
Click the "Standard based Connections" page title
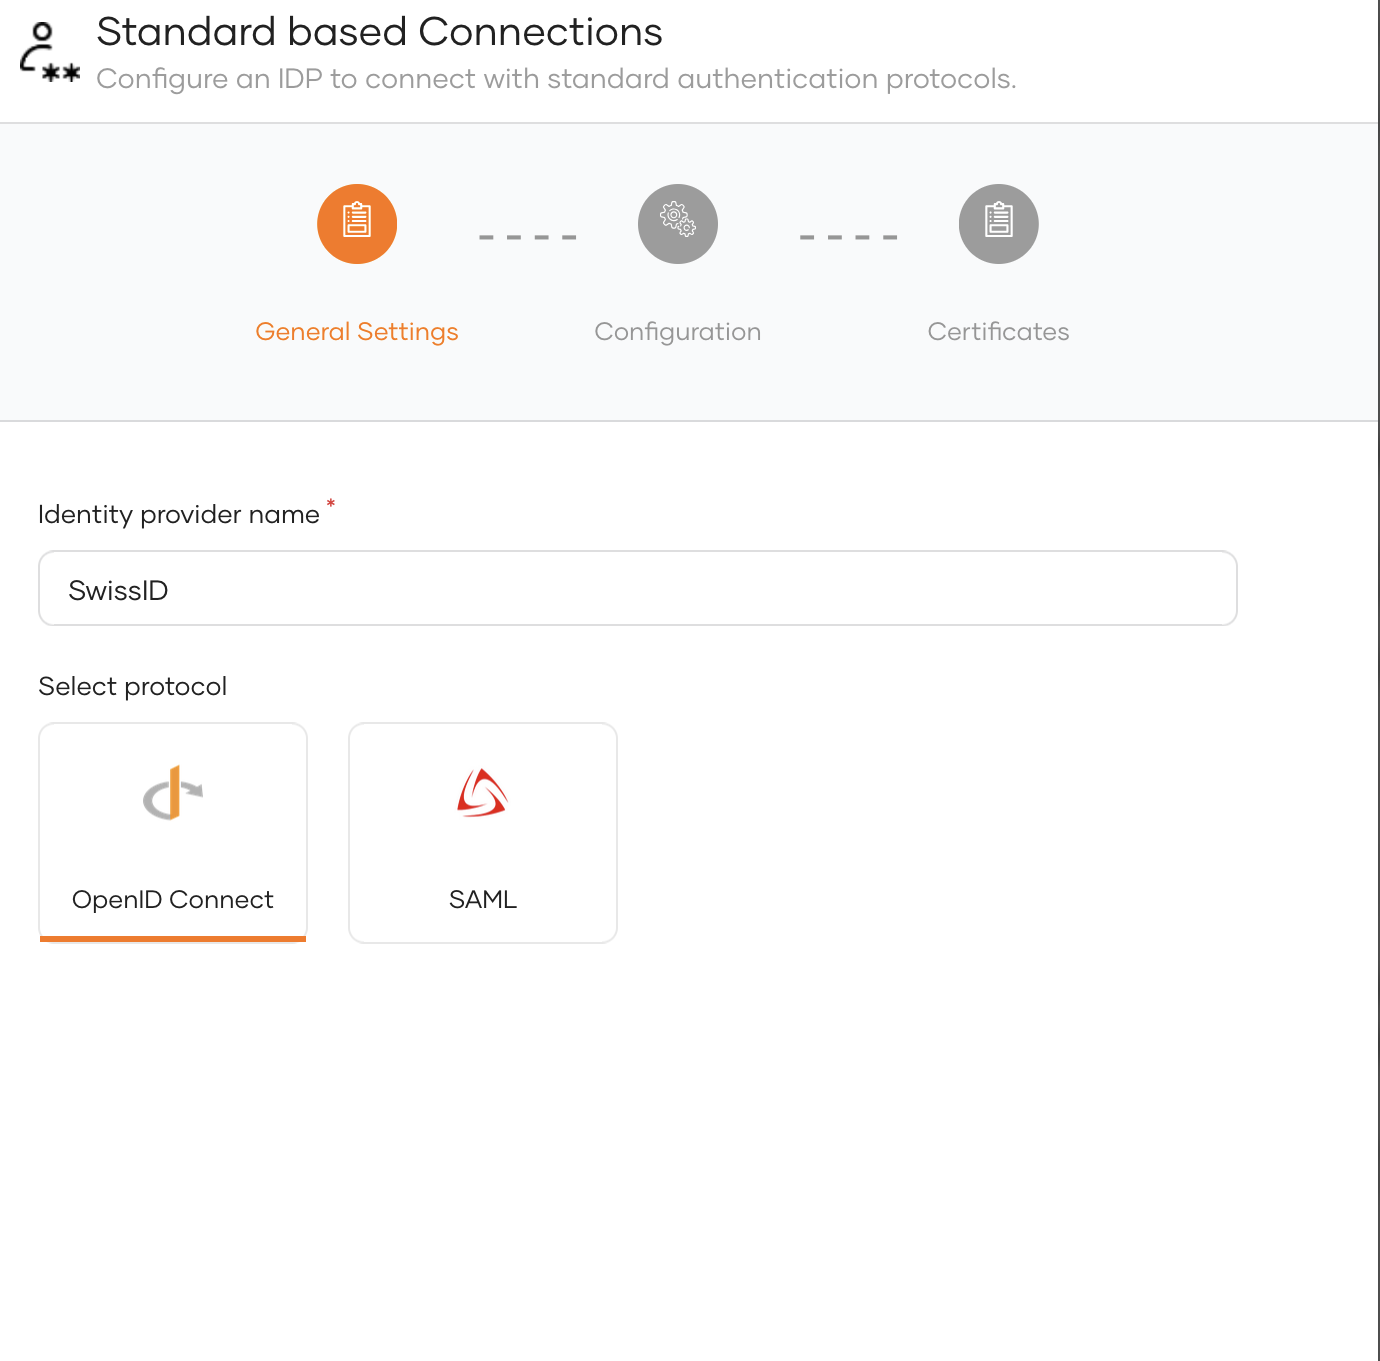point(379,33)
